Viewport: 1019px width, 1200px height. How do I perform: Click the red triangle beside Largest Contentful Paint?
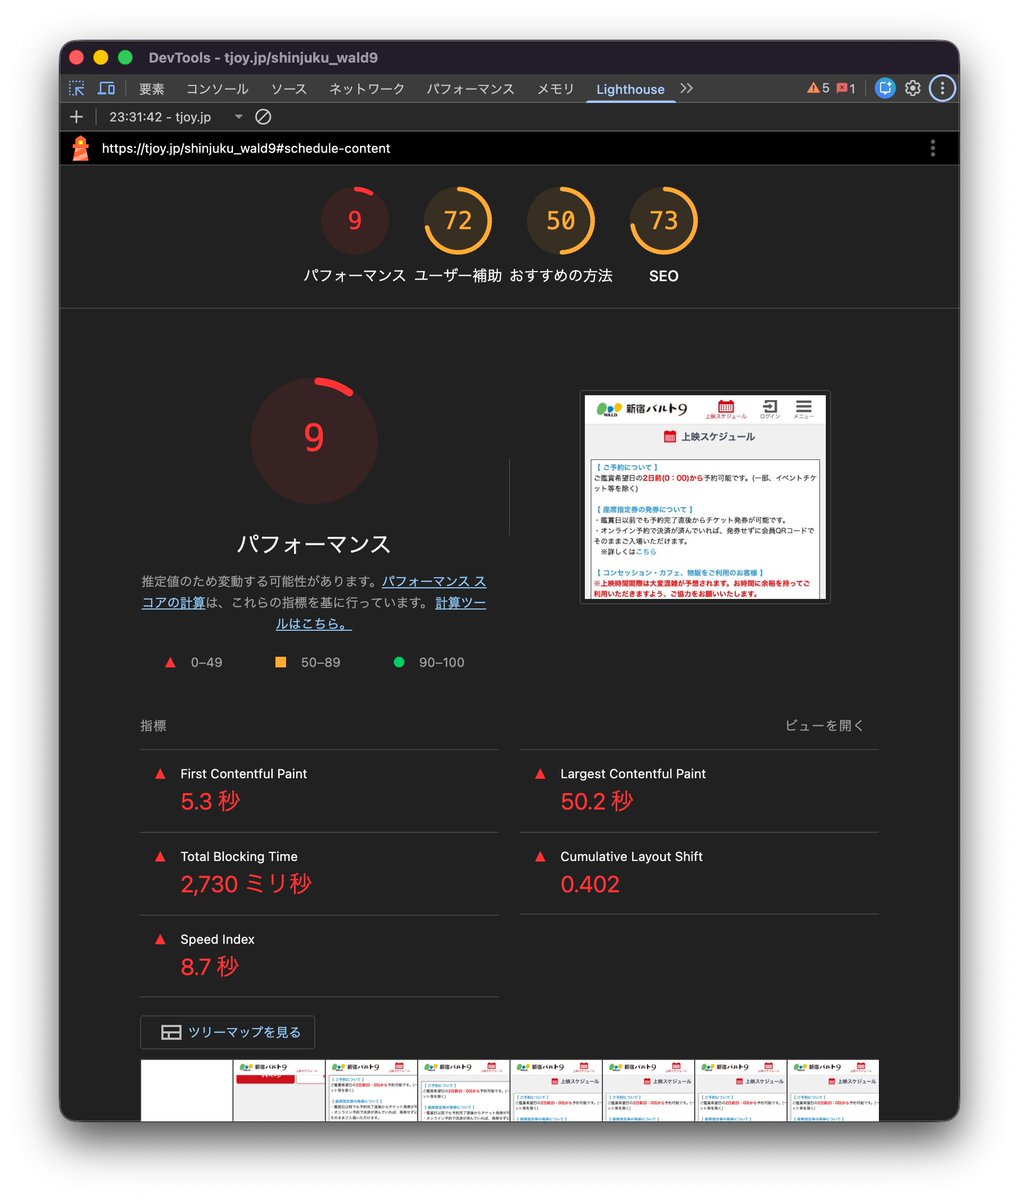tap(540, 774)
